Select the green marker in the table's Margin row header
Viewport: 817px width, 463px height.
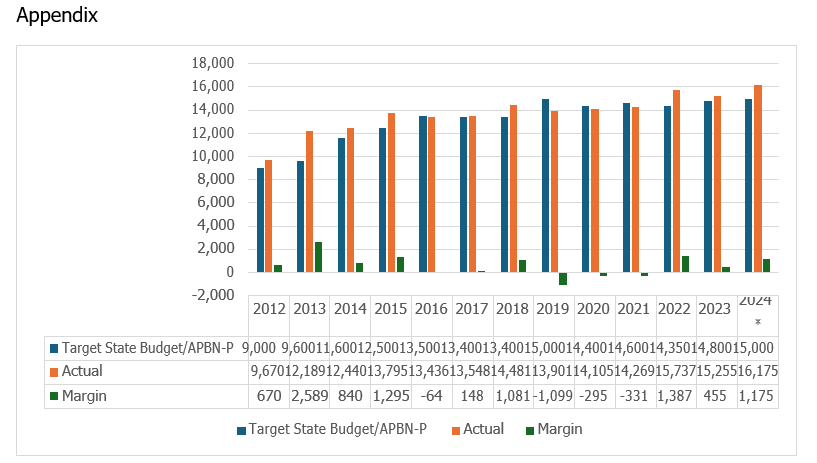tap(53, 396)
